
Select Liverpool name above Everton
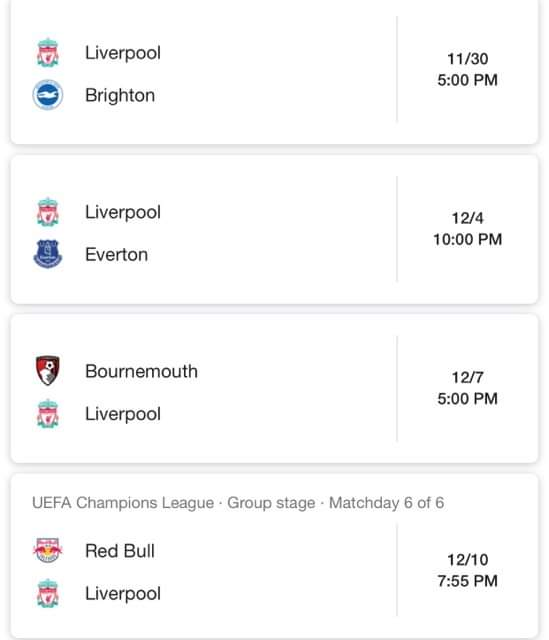[x=123, y=212]
